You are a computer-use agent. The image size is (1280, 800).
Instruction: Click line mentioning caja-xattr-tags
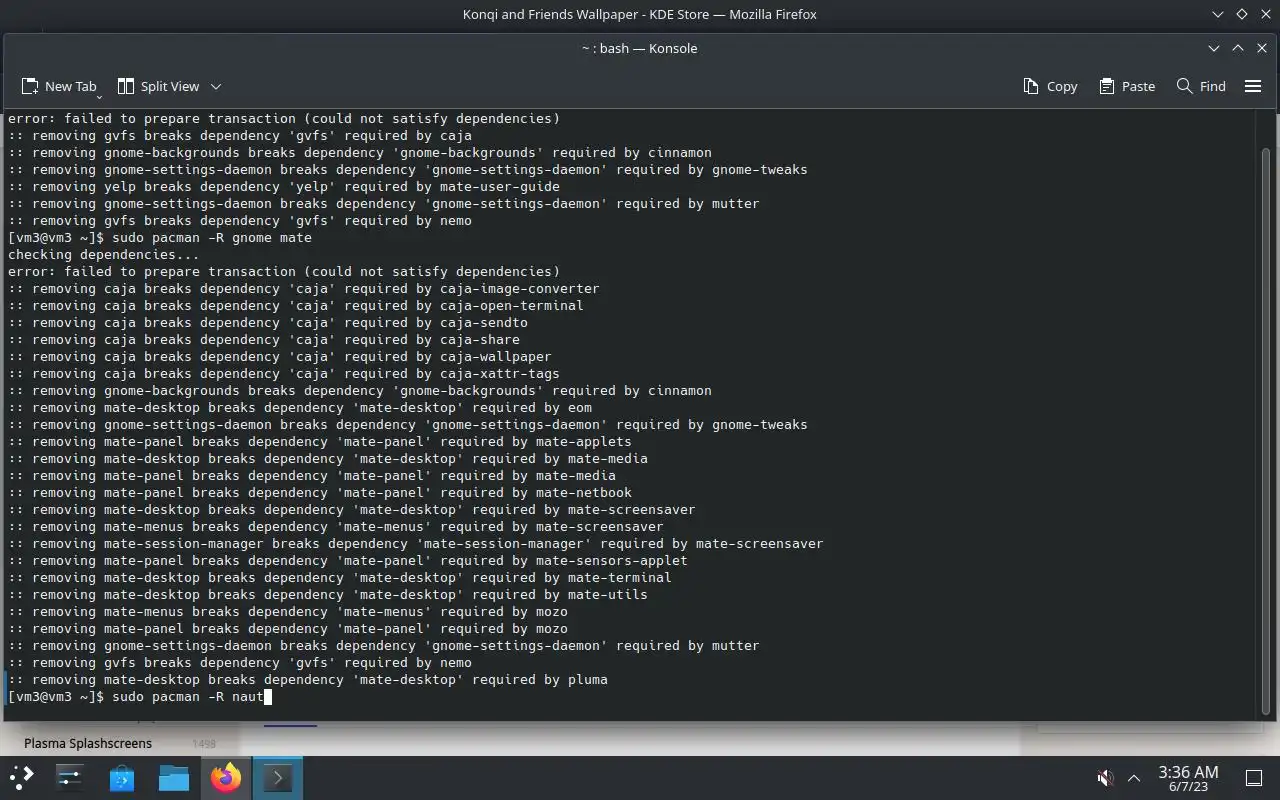tap(284, 373)
